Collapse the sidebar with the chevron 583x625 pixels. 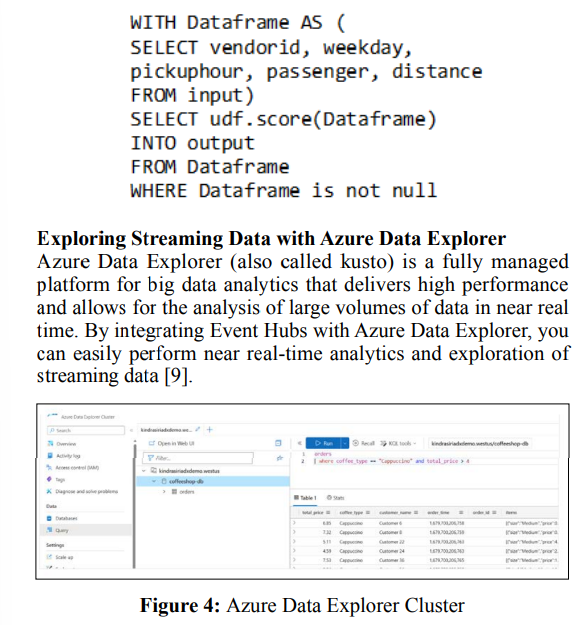(131, 430)
